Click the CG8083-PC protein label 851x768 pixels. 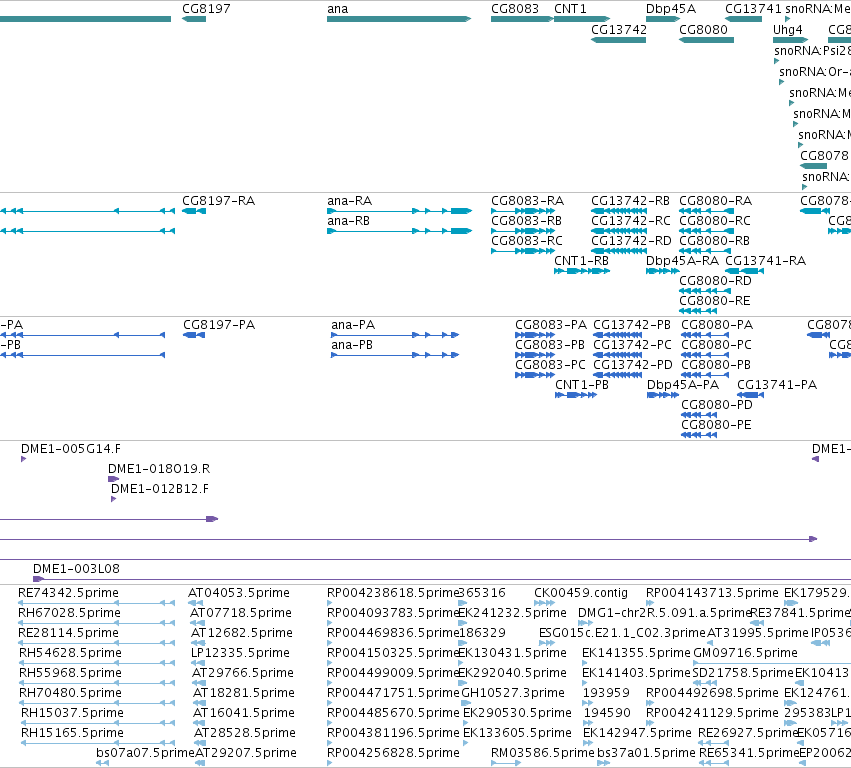click(550, 365)
